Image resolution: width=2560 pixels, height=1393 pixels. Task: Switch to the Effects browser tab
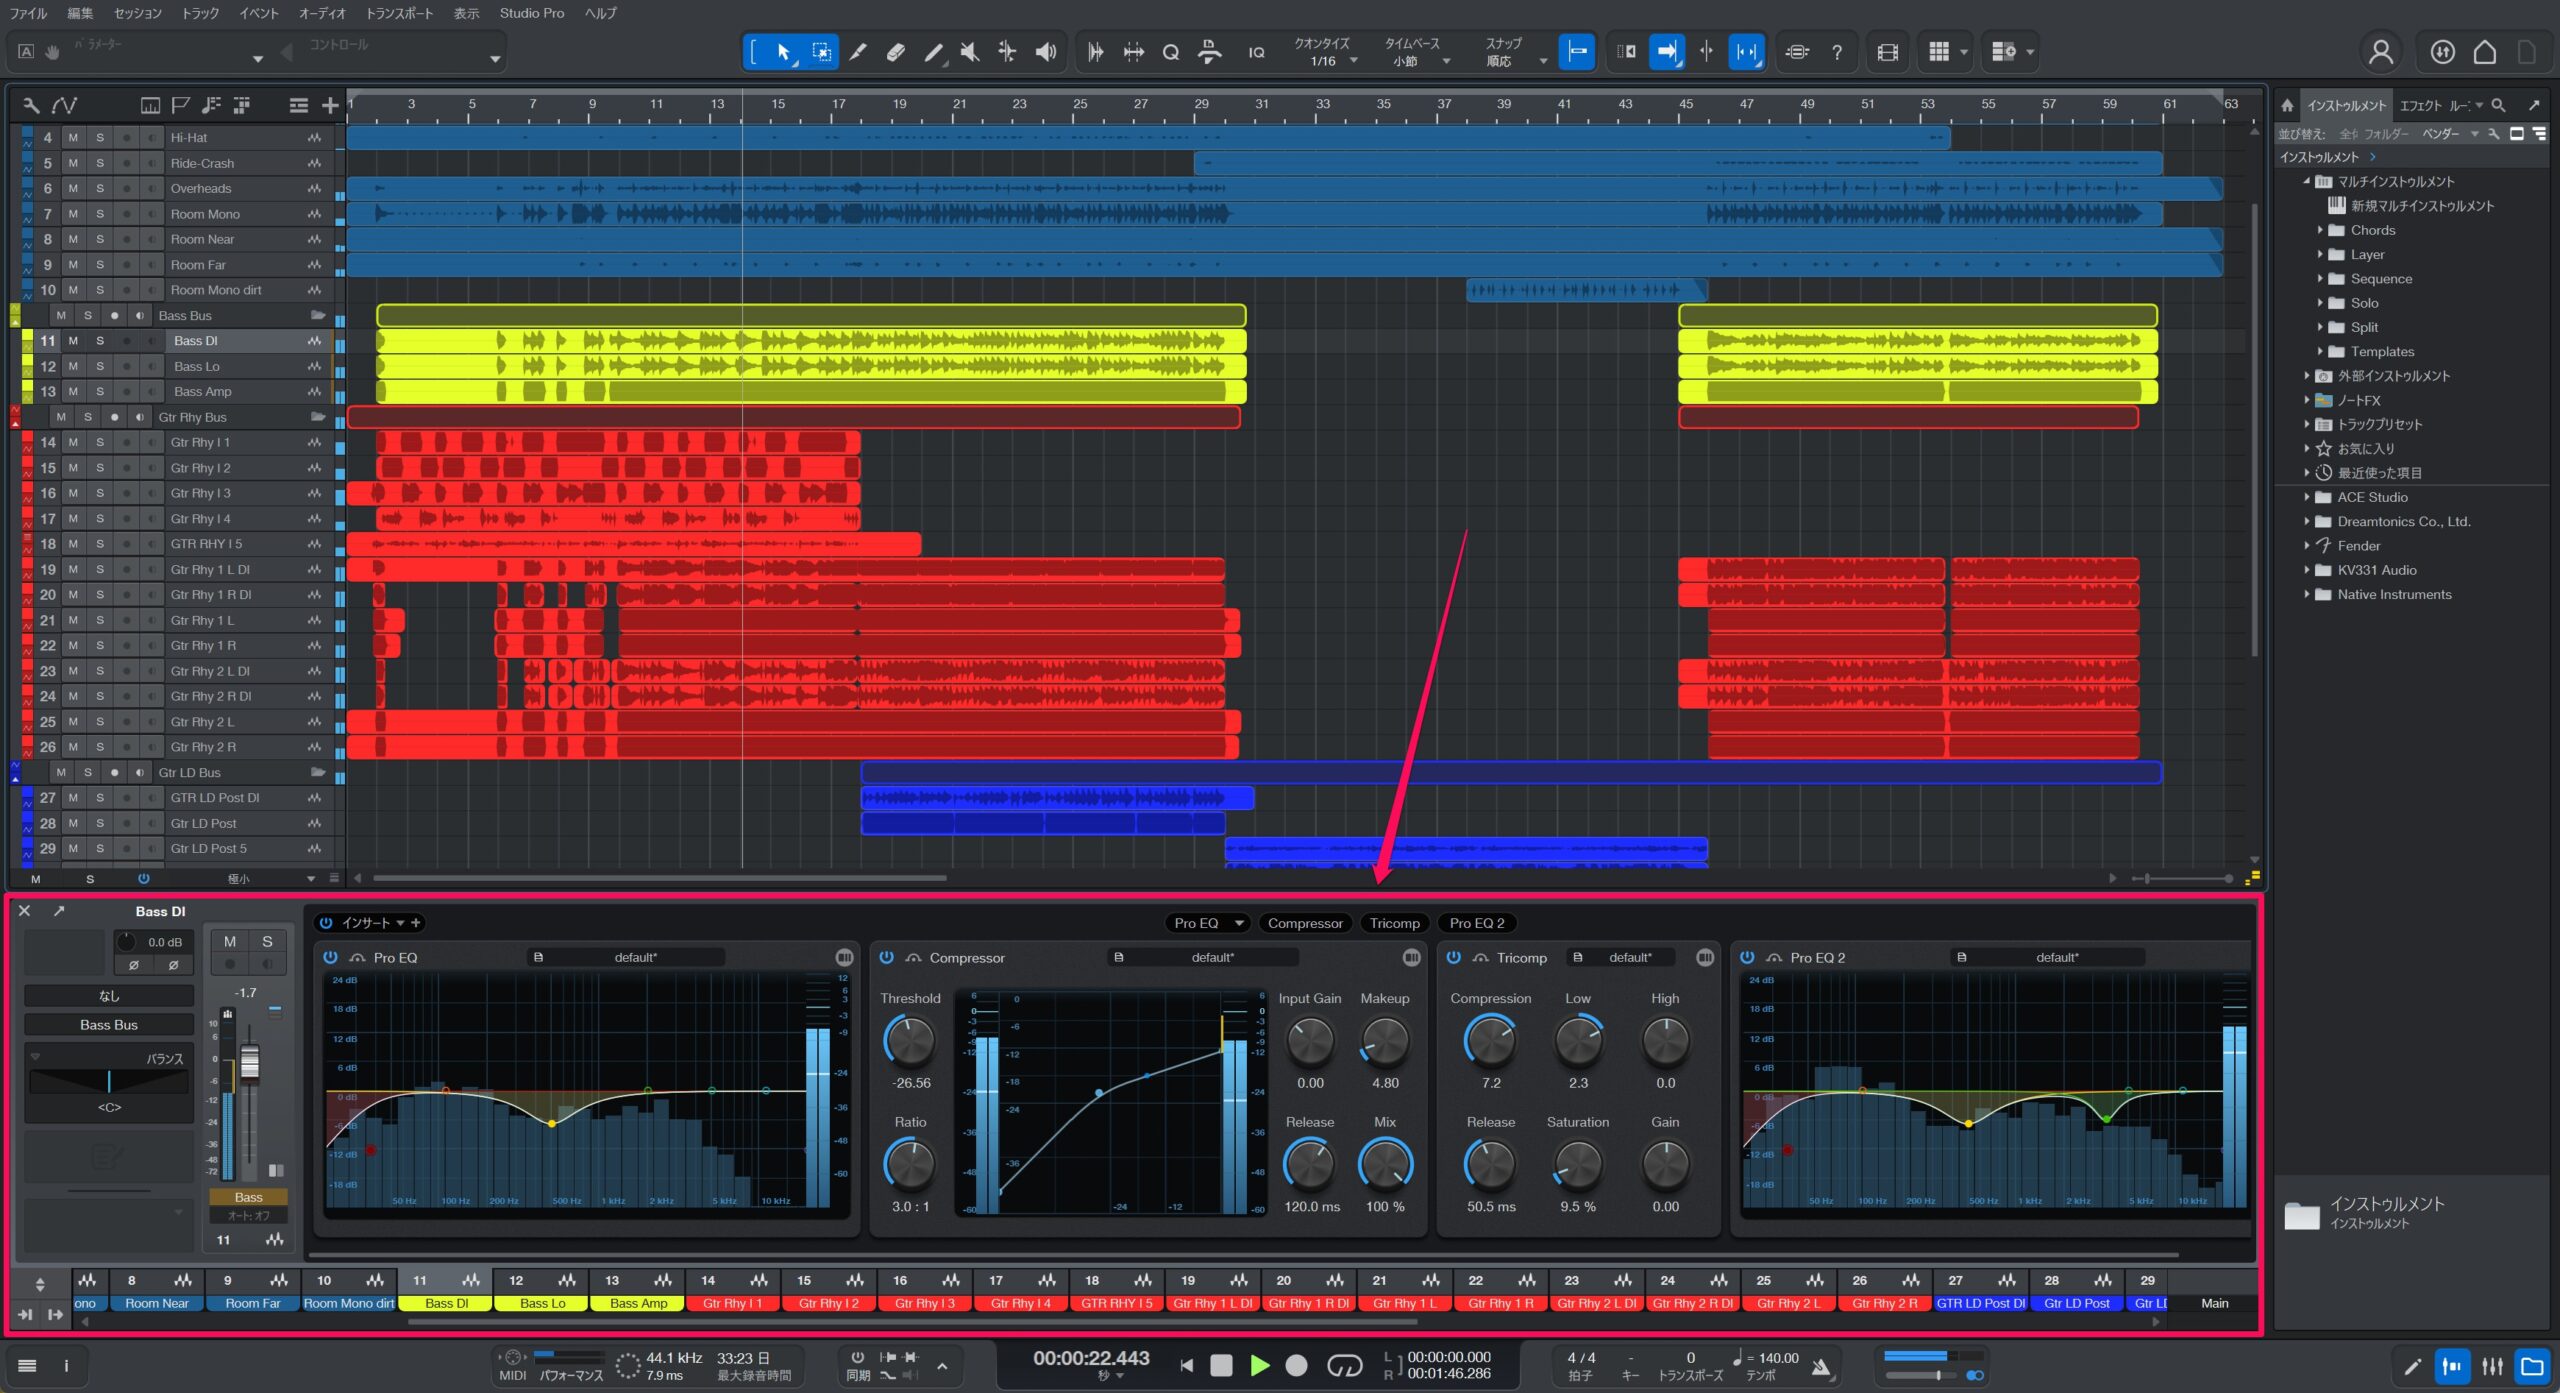click(x=2421, y=105)
